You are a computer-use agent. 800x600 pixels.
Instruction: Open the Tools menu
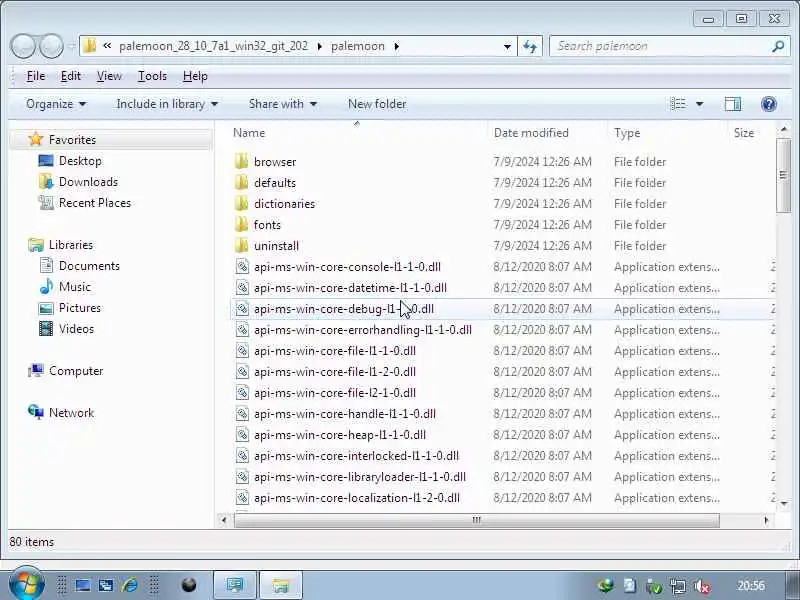[x=152, y=76]
